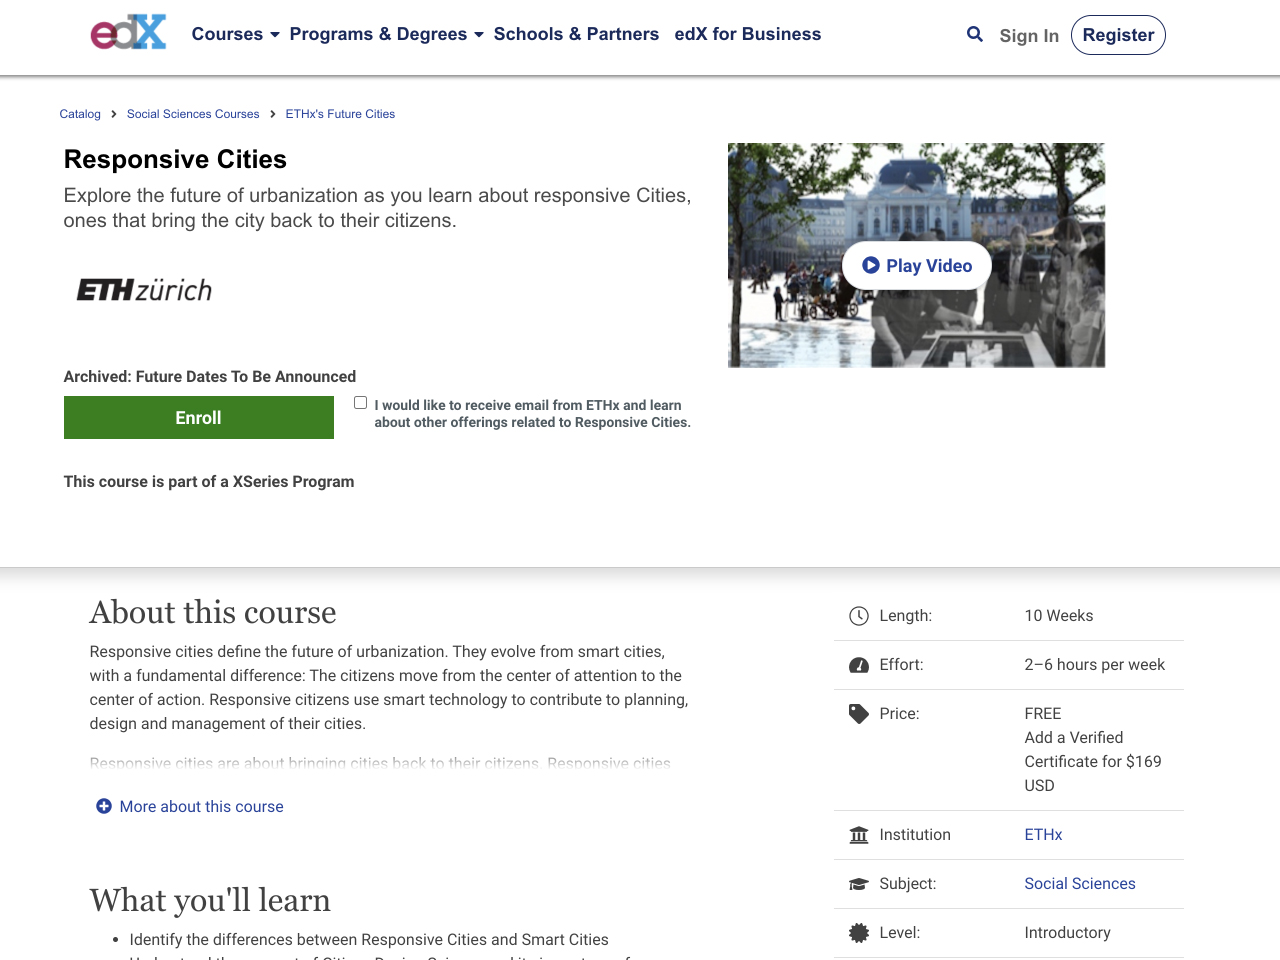Image resolution: width=1280 pixels, height=960 pixels.
Task: Click the Archived: Future Dates To Be Announced text
Action: click(x=210, y=377)
